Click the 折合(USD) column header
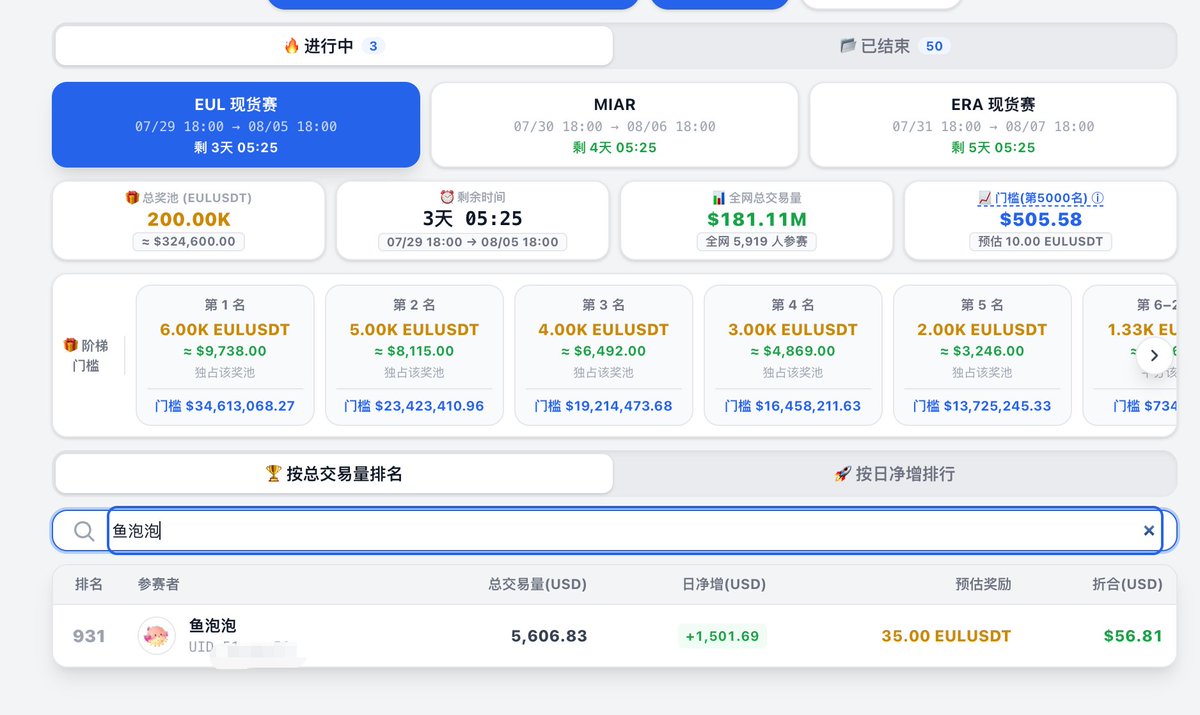Screen dimensions: 1200x715 click(1127, 584)
